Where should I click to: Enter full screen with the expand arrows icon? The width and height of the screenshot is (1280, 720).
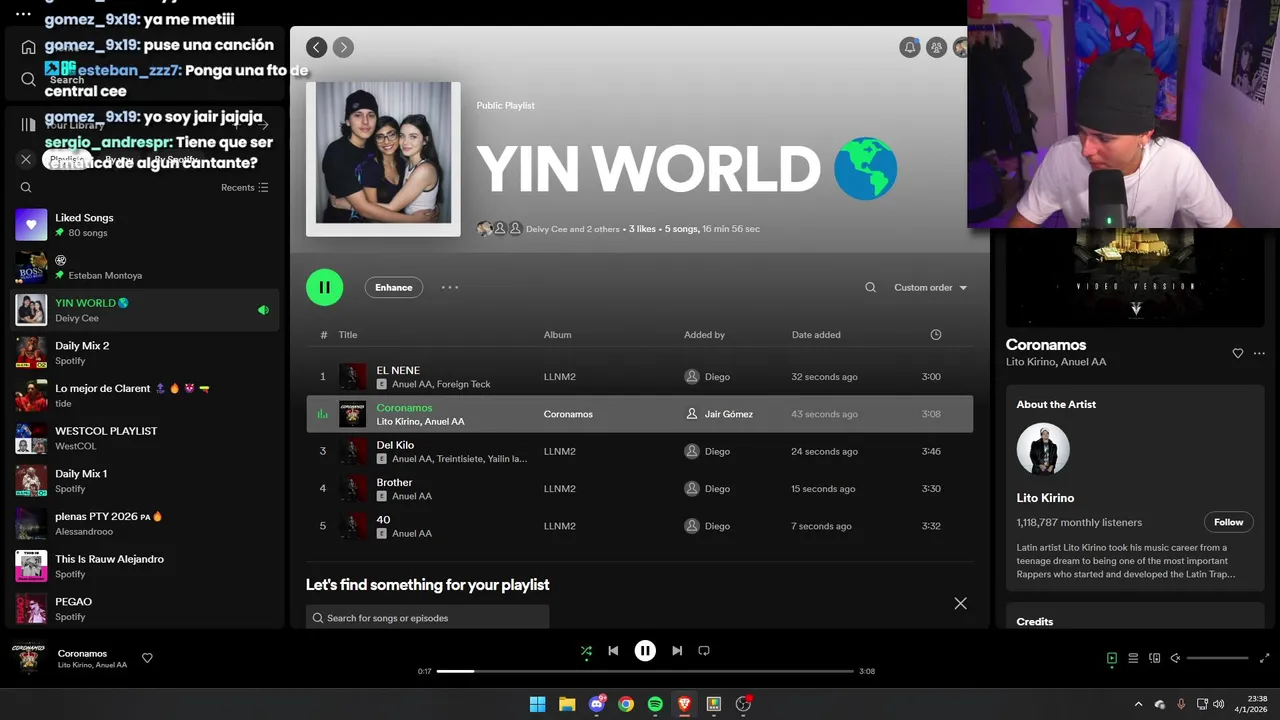(x=1266, y=658)
